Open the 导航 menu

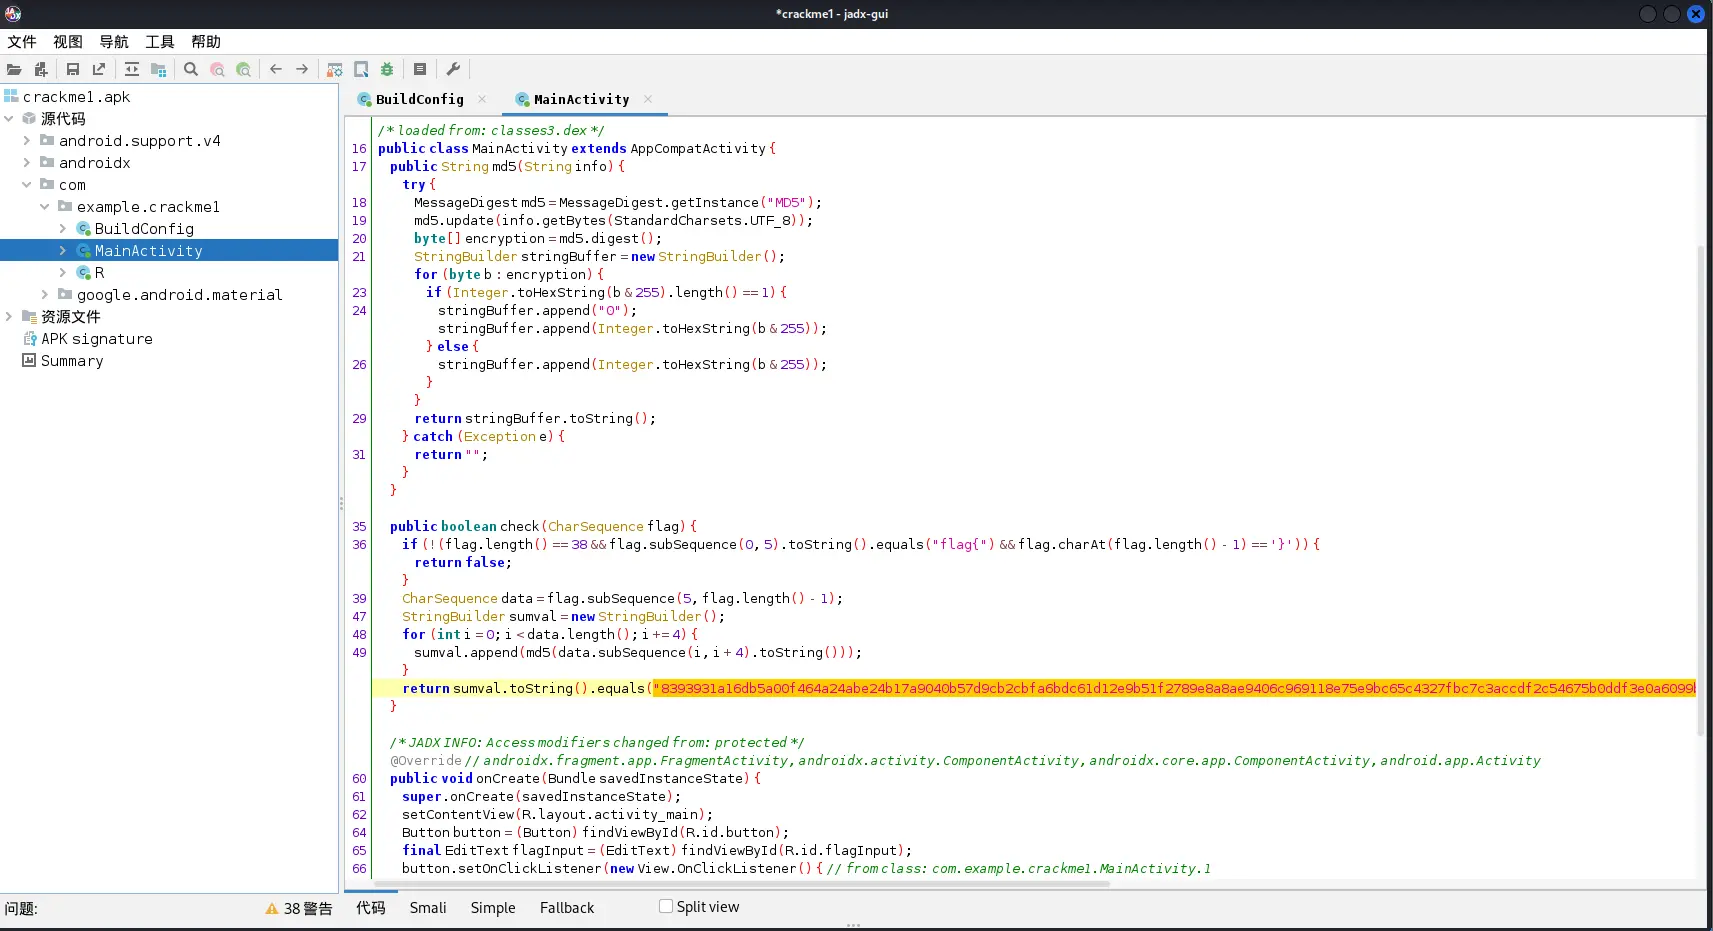pos(114,42)
